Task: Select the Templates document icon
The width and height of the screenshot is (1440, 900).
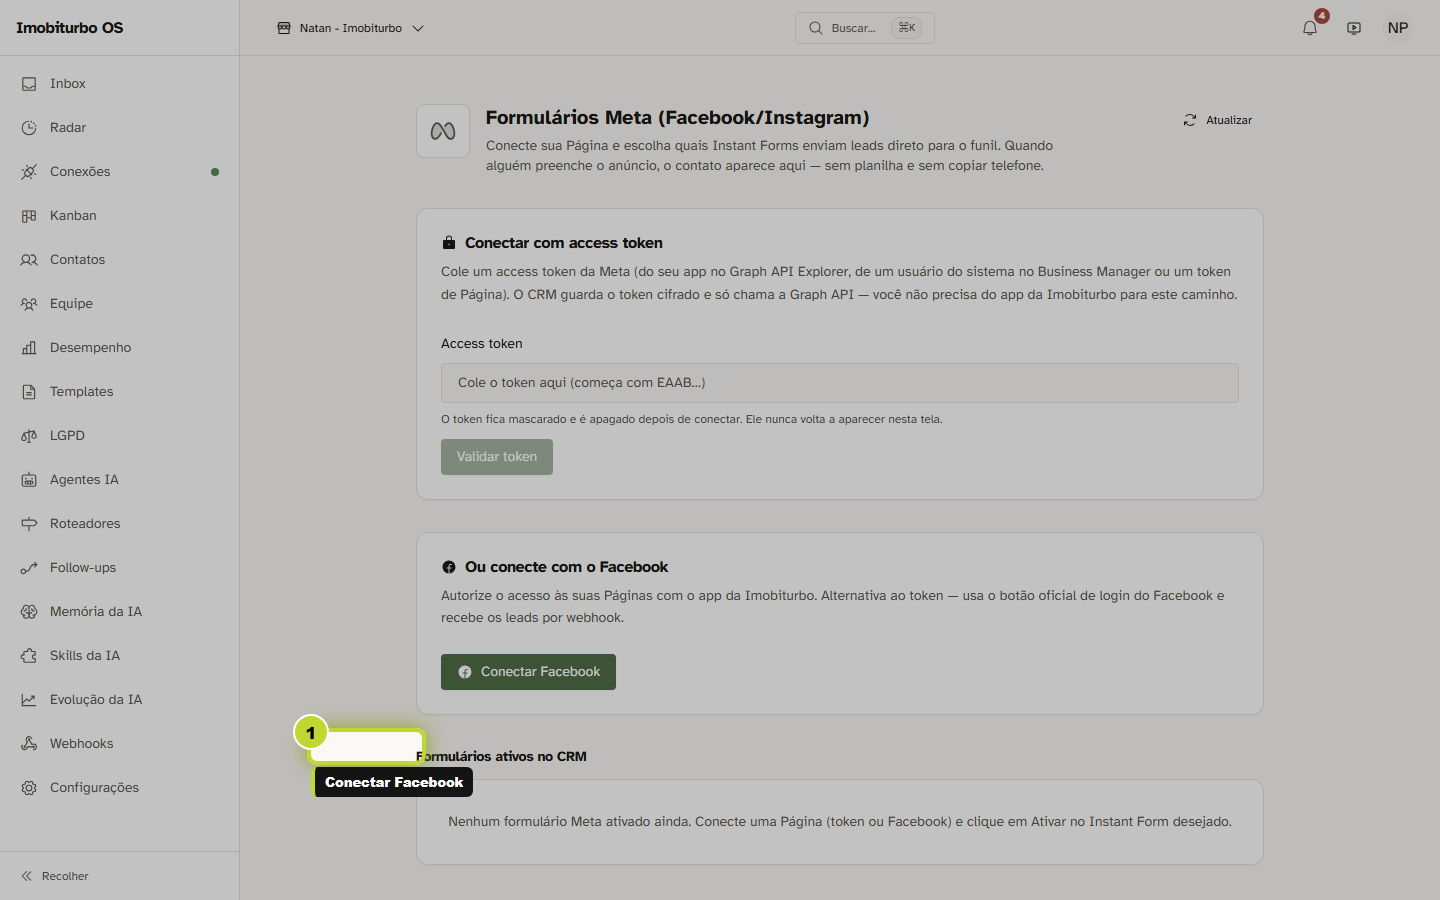Action: (29, 392)
